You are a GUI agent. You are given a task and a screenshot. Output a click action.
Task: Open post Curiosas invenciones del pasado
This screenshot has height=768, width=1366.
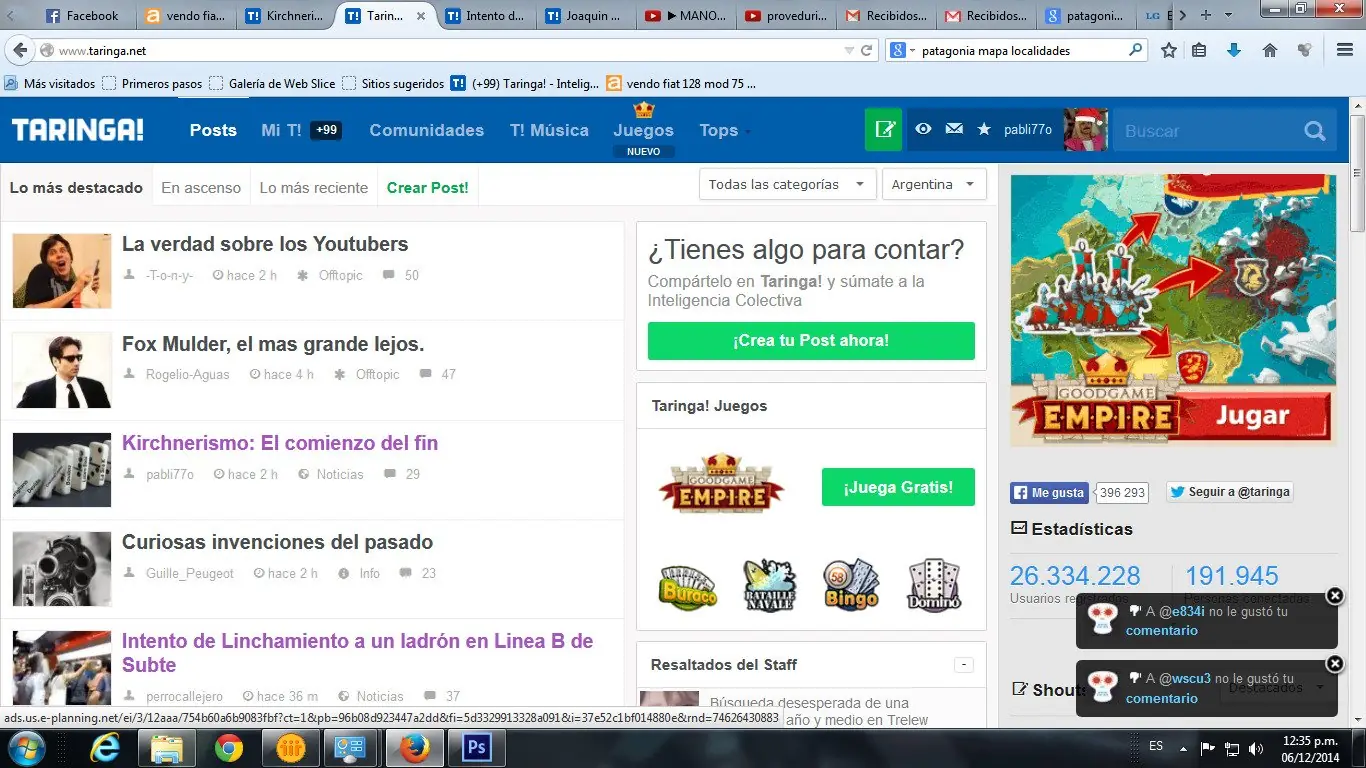tap(277, 542)
